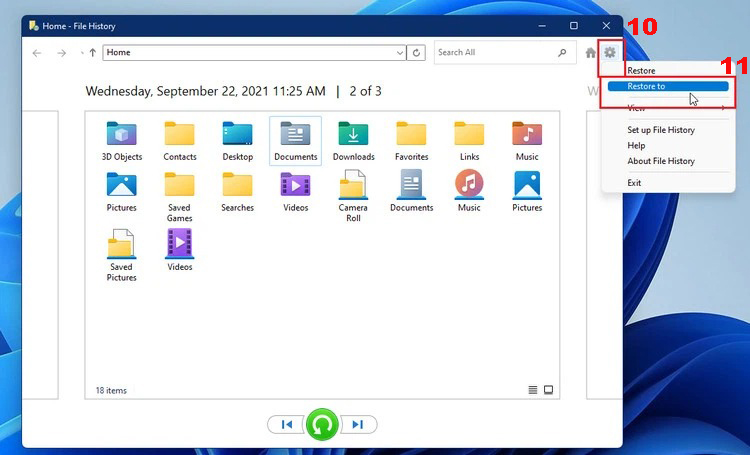The height and width of the screenshot is (455, 750).
Task: Switch to details view layout
Action: (x=532, y=390)
